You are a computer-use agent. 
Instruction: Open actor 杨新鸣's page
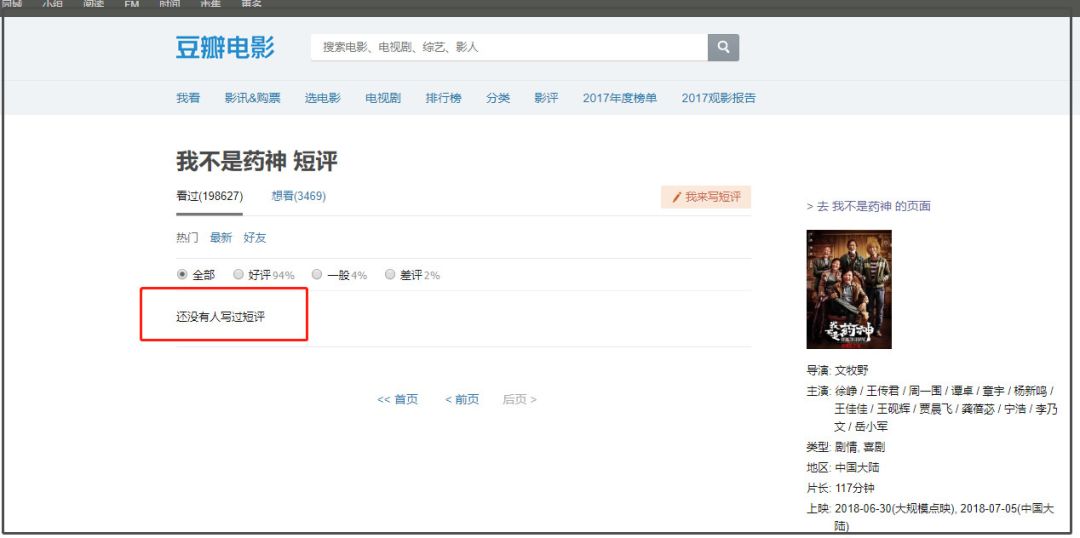coord(1031,391)
